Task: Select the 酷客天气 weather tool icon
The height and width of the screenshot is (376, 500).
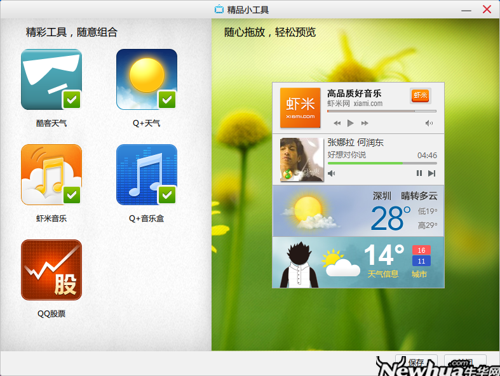Action: (x=51, y=79)
